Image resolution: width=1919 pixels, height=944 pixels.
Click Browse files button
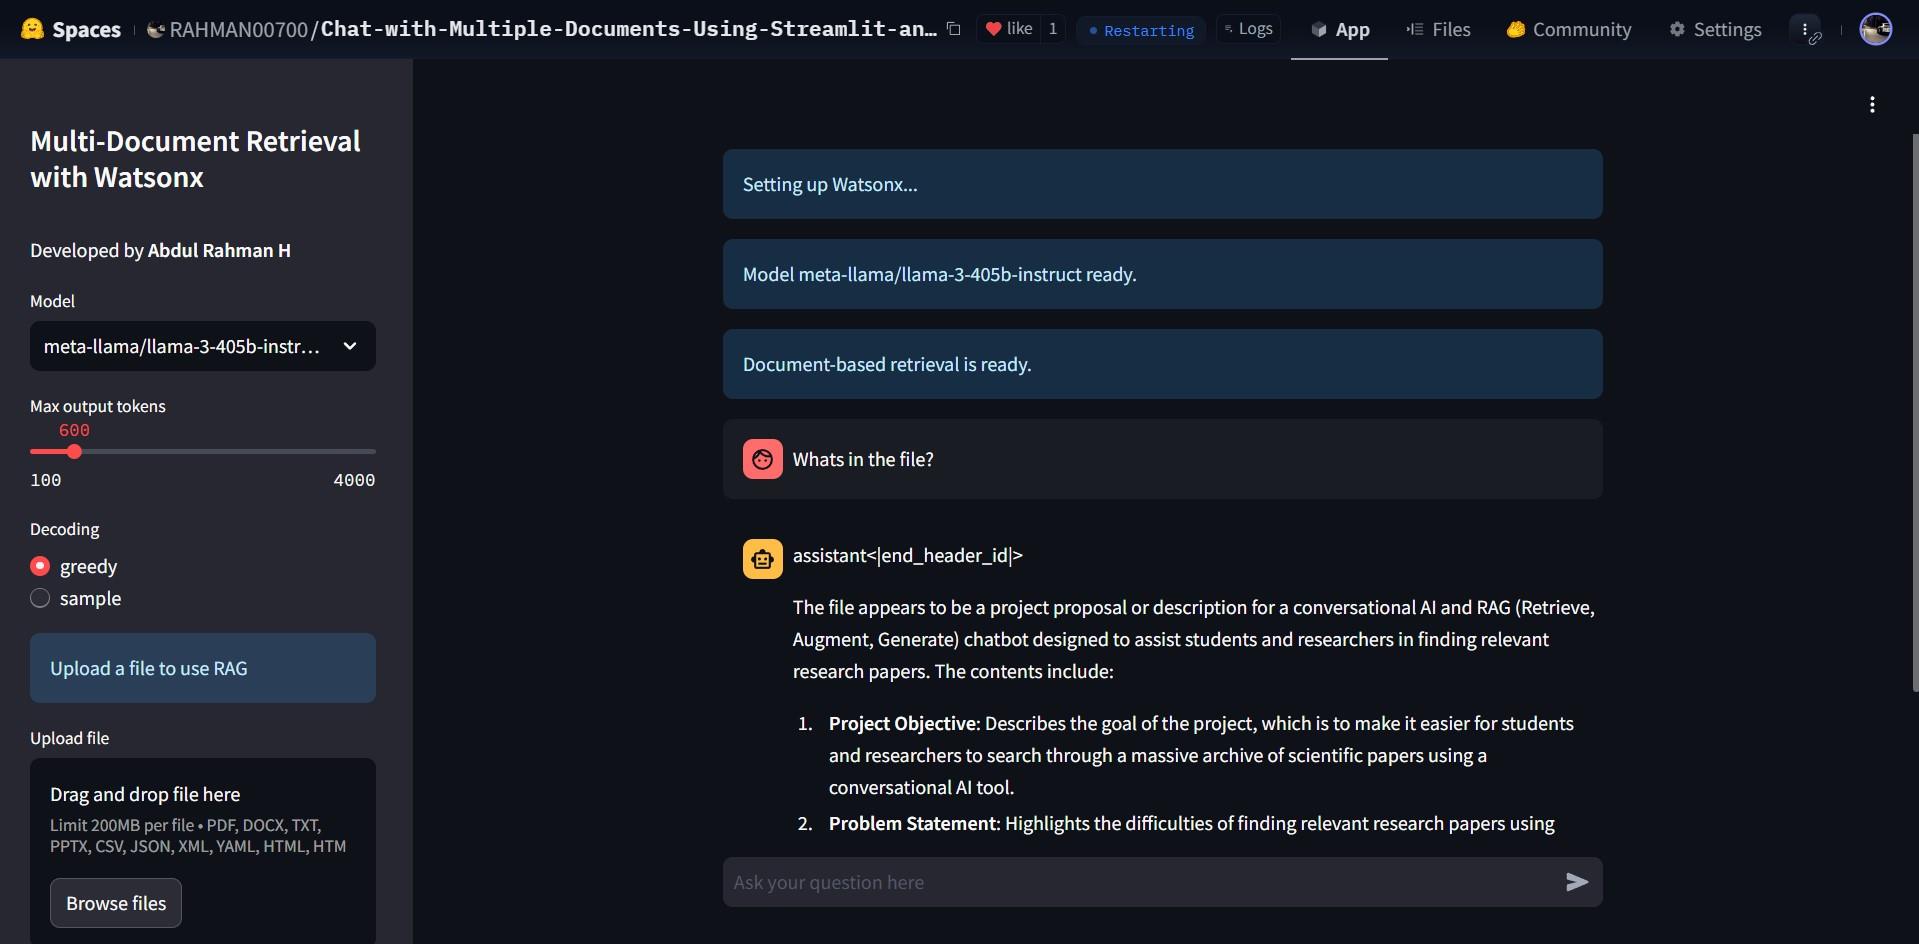point(116,903)
